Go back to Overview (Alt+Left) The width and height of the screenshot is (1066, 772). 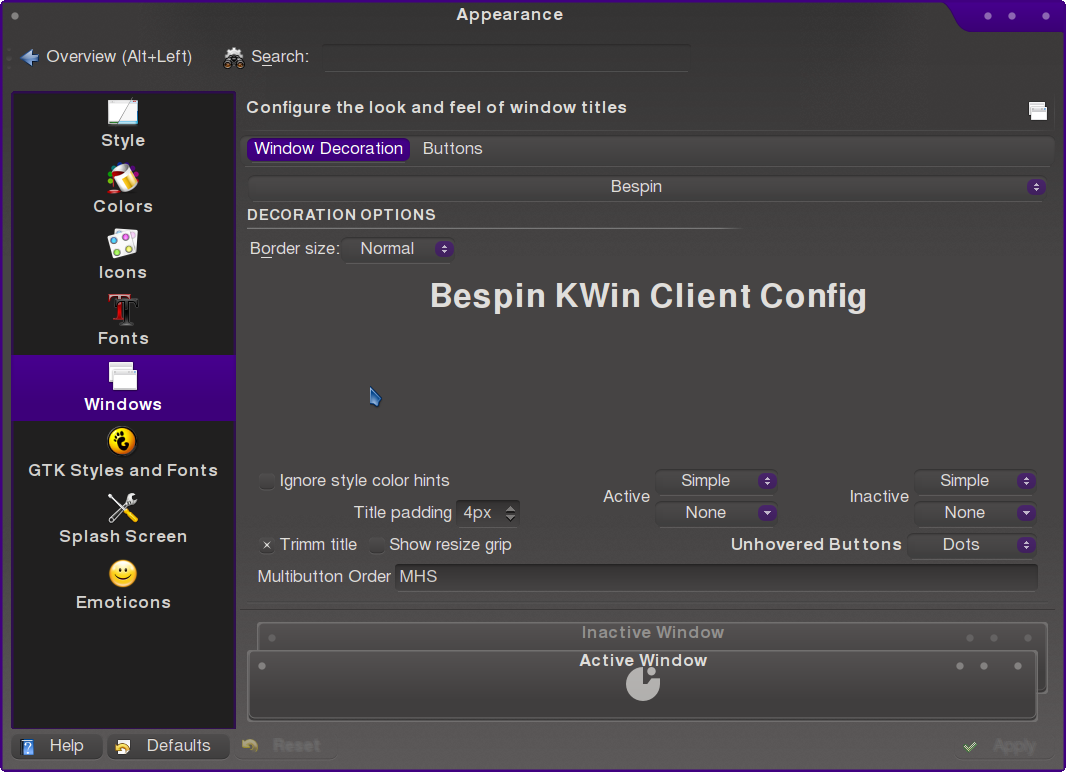[x=107, y=57]
